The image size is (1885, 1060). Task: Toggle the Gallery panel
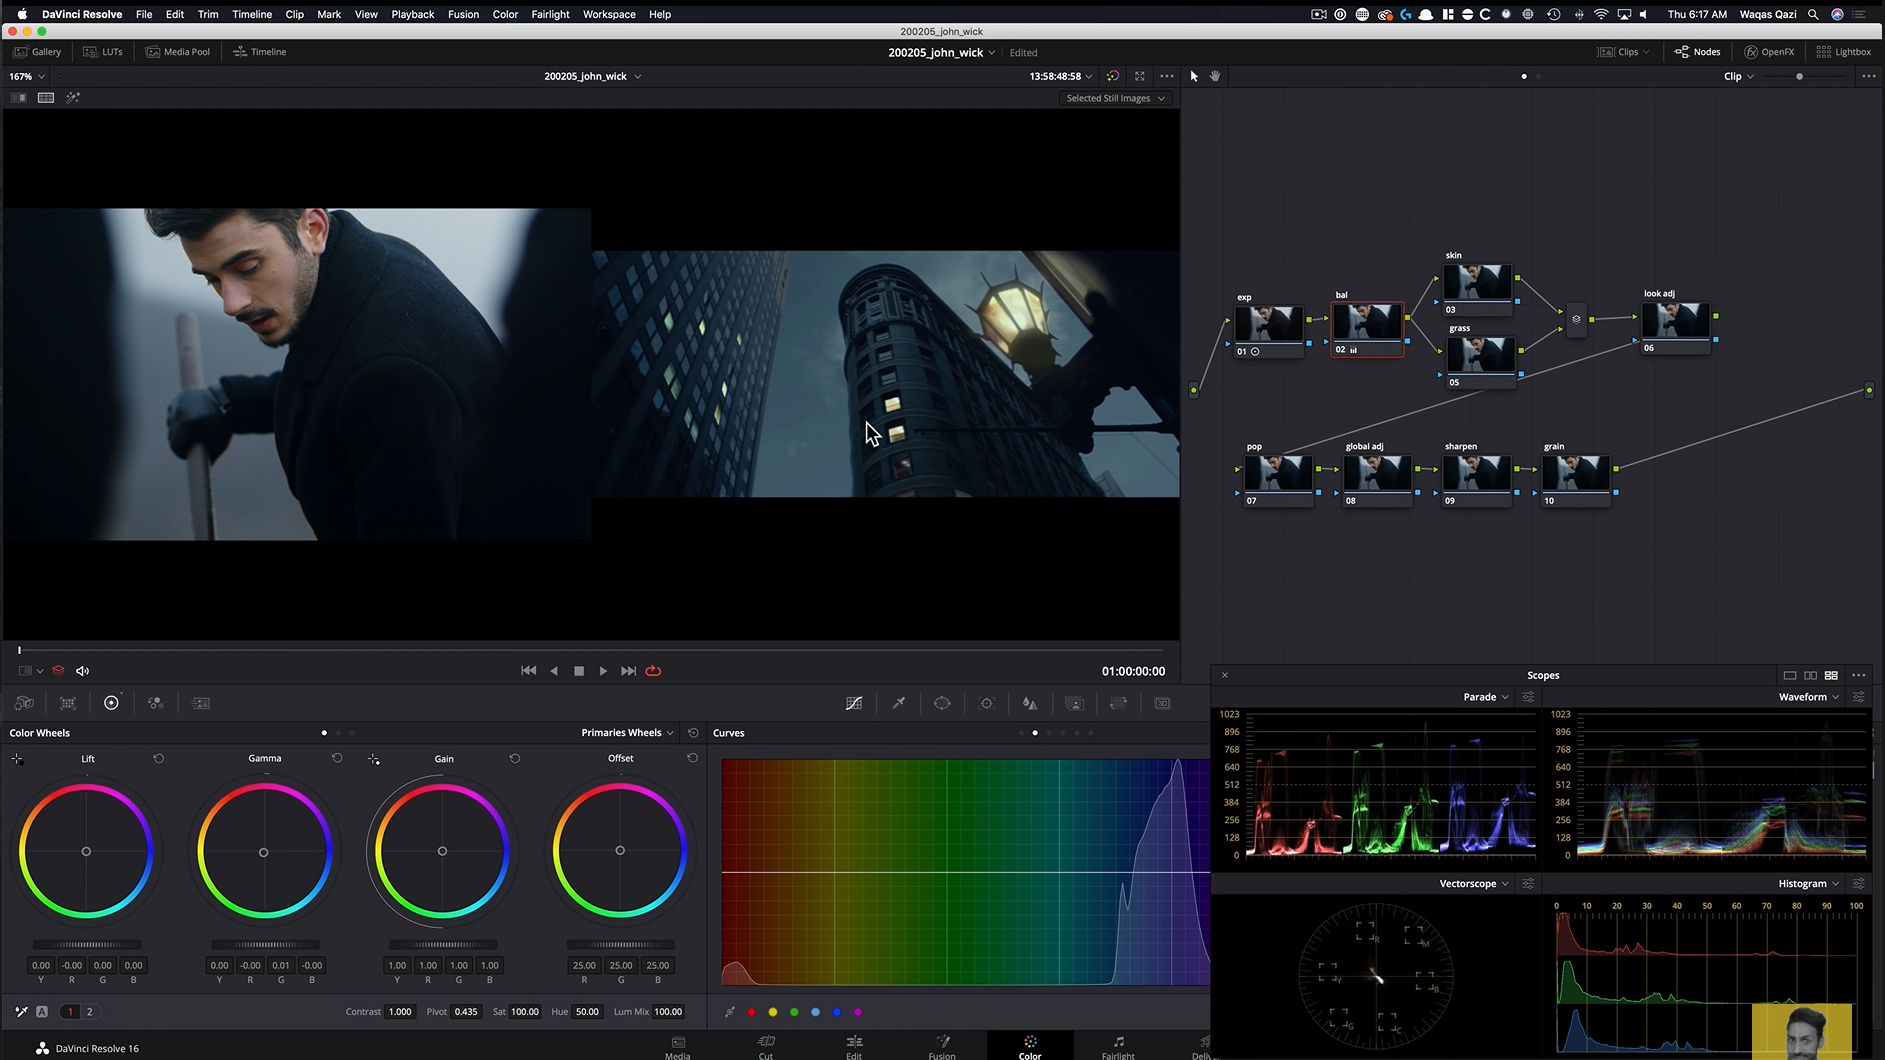click(x=38, y=52)
